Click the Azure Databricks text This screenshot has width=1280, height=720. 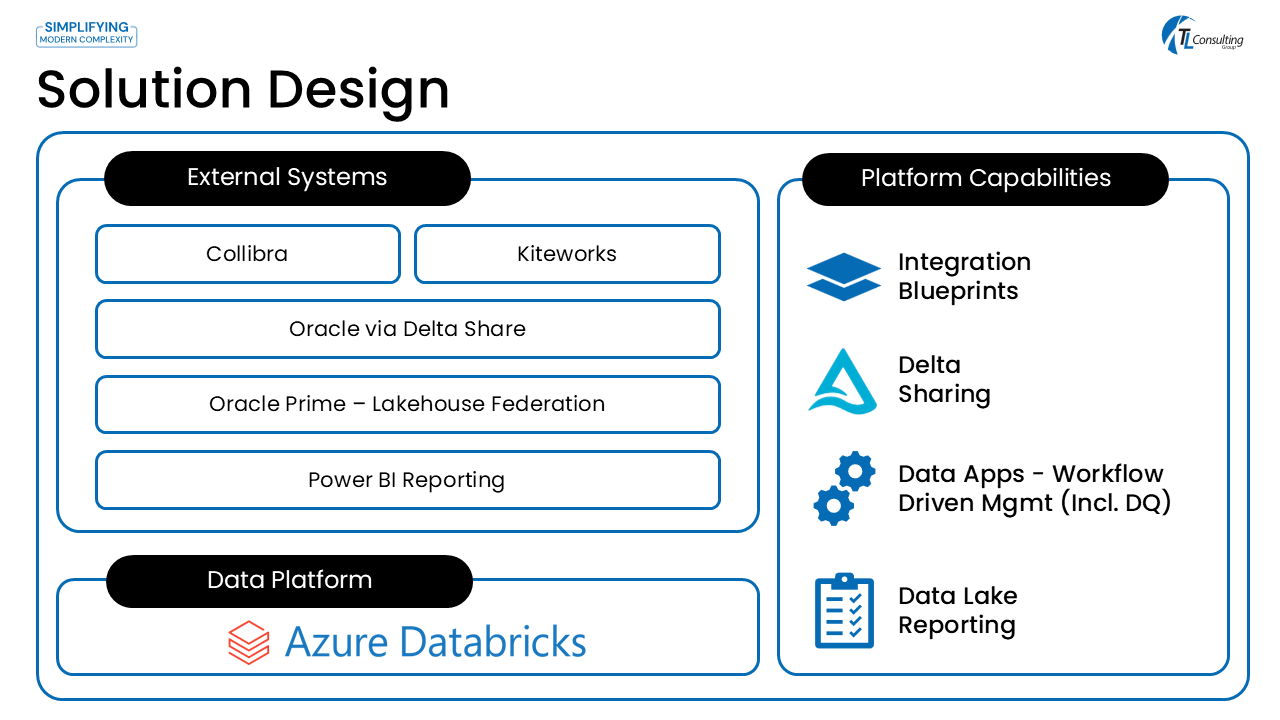click(x=435, y=642)
